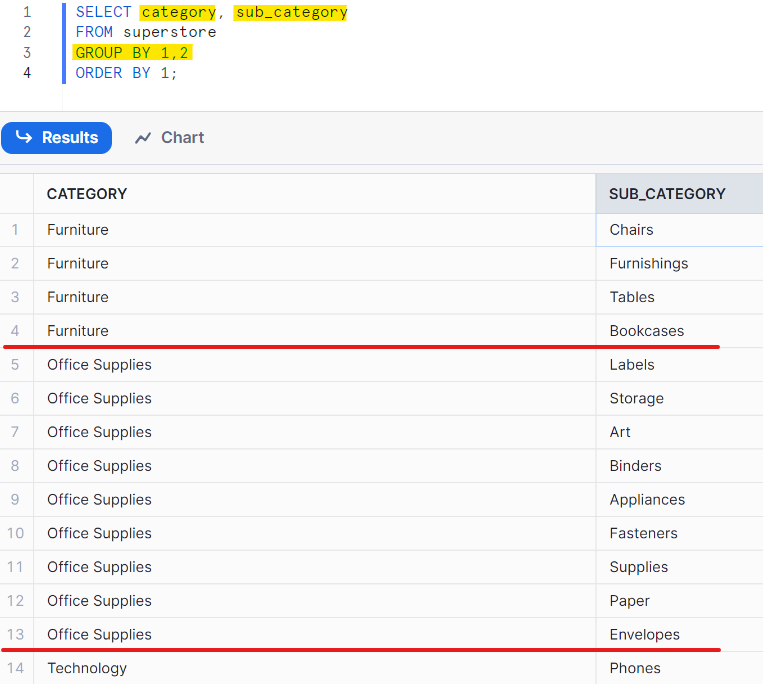This screenshot has height=684, width=763.
Task: Select the Technology category cell
Action: 87,668
